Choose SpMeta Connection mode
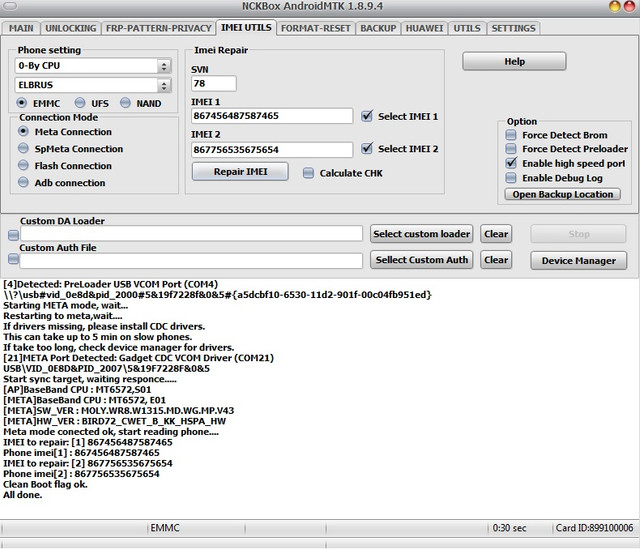 point(23,148)
